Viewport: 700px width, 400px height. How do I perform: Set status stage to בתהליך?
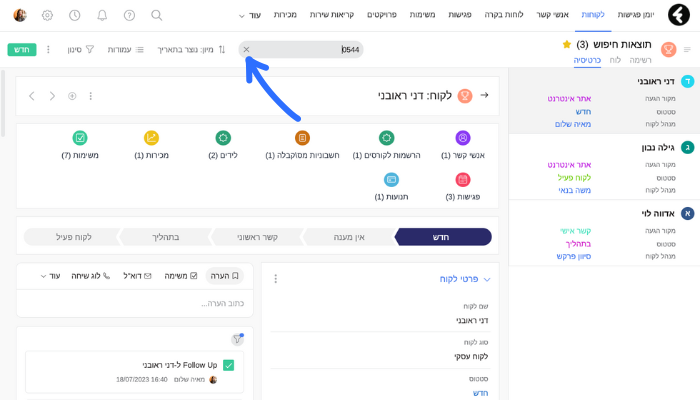point(166,237)
